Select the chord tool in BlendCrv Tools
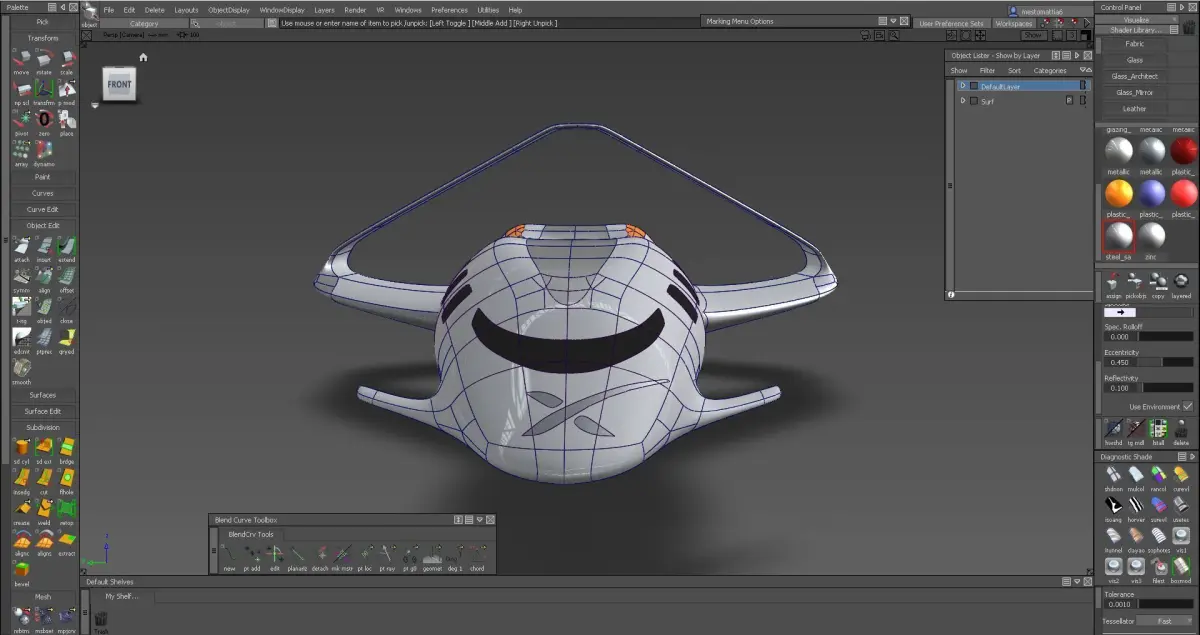The width and height of the screenshot is (1200, 635). [x=478, y=557]
